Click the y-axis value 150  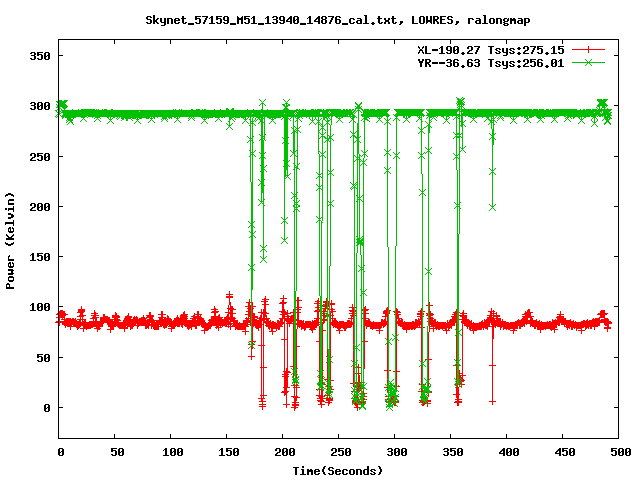[40, 257]
